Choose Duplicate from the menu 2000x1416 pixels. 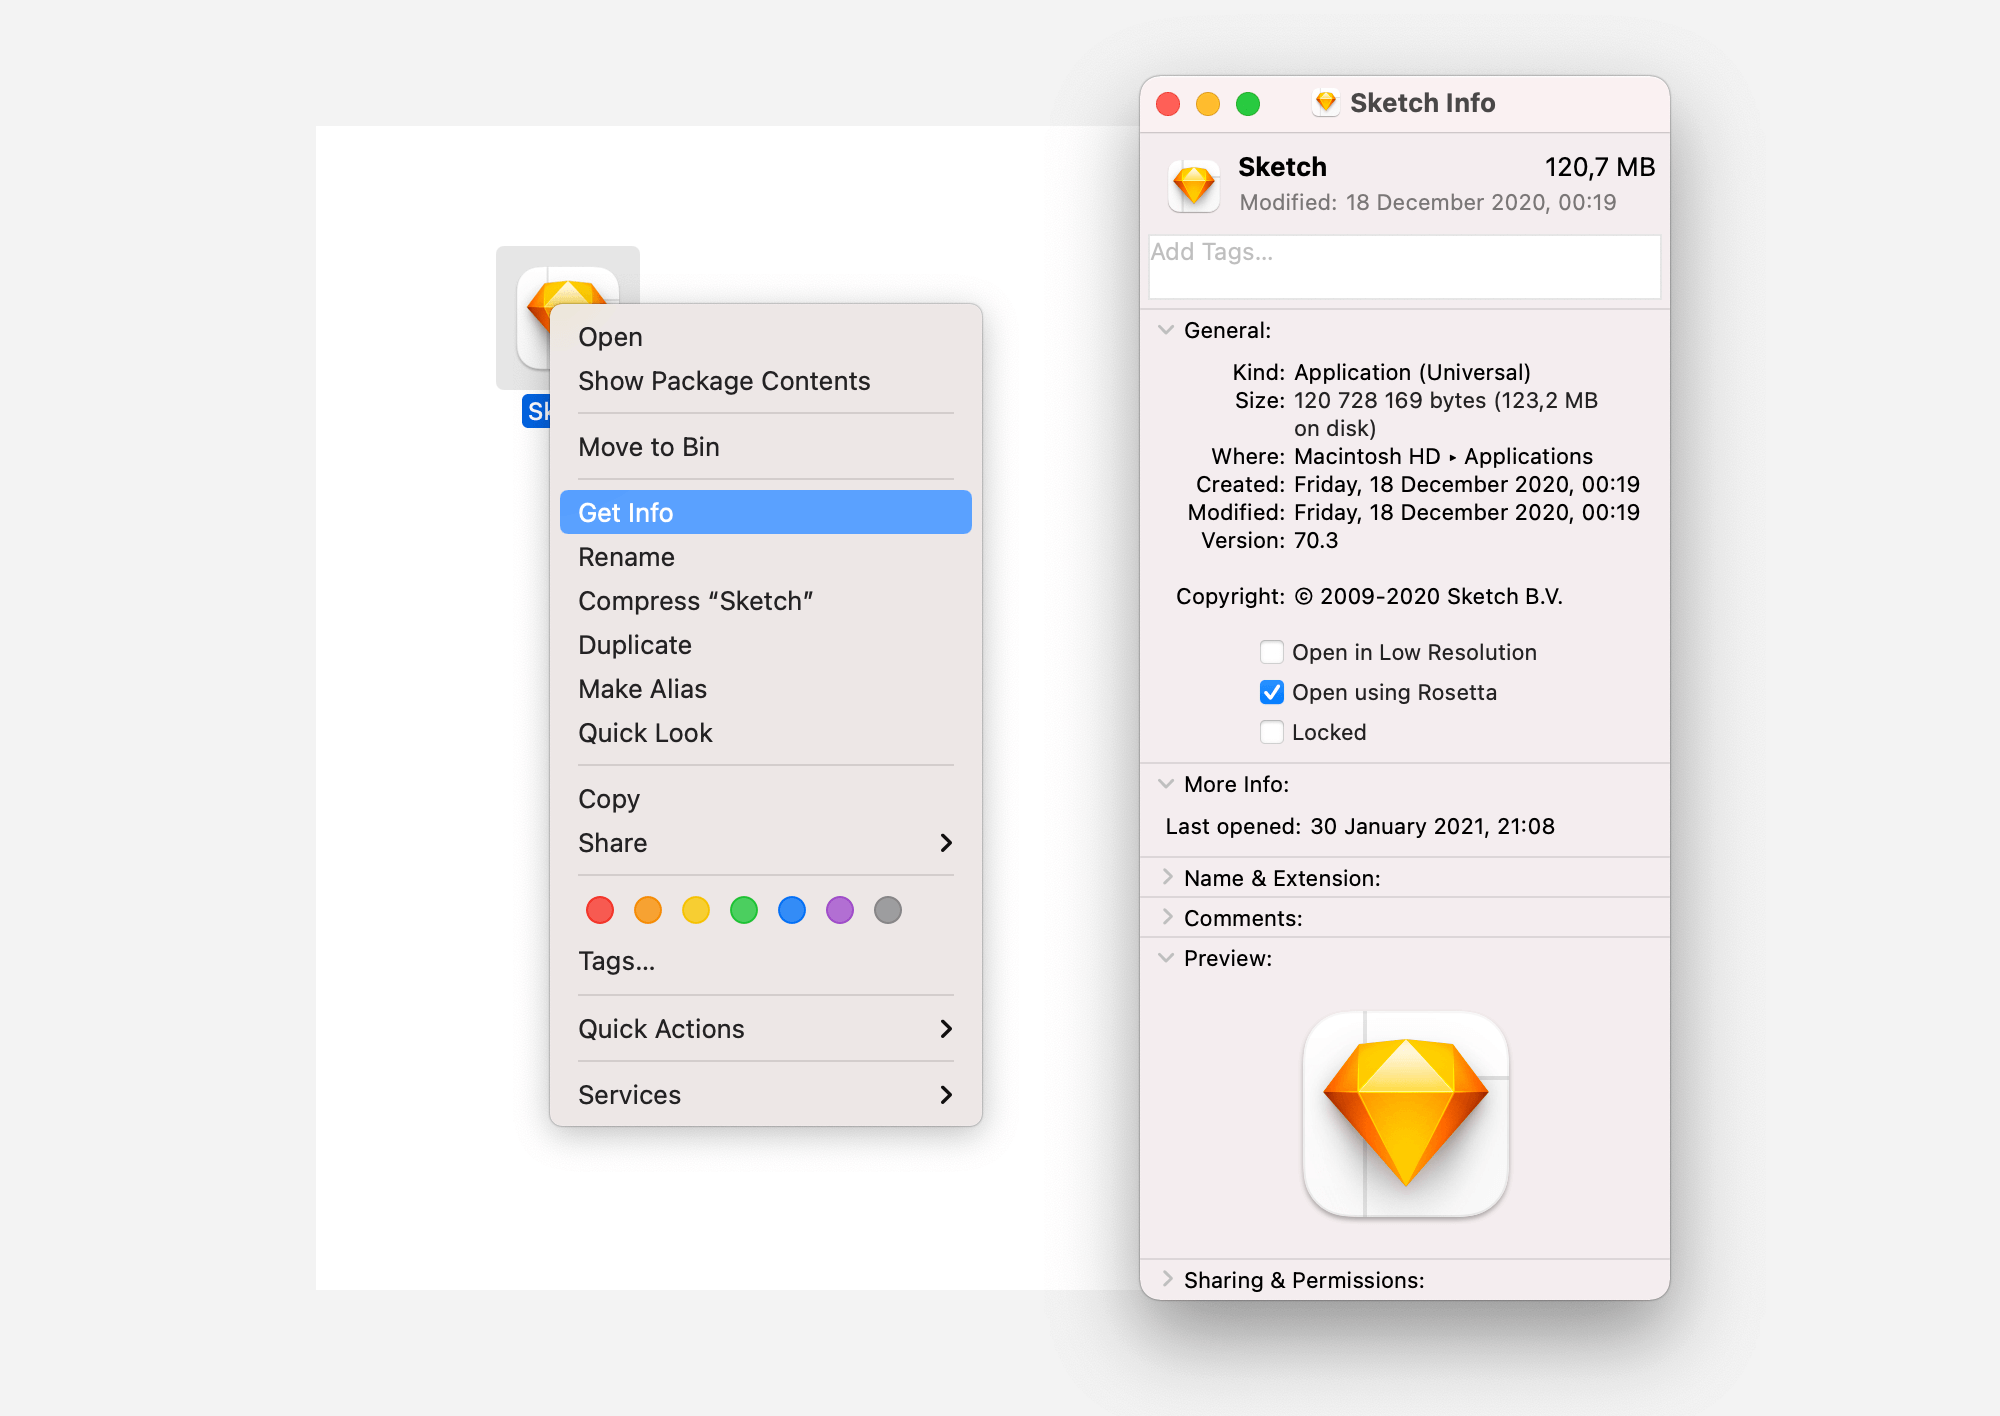pos(766,645)
